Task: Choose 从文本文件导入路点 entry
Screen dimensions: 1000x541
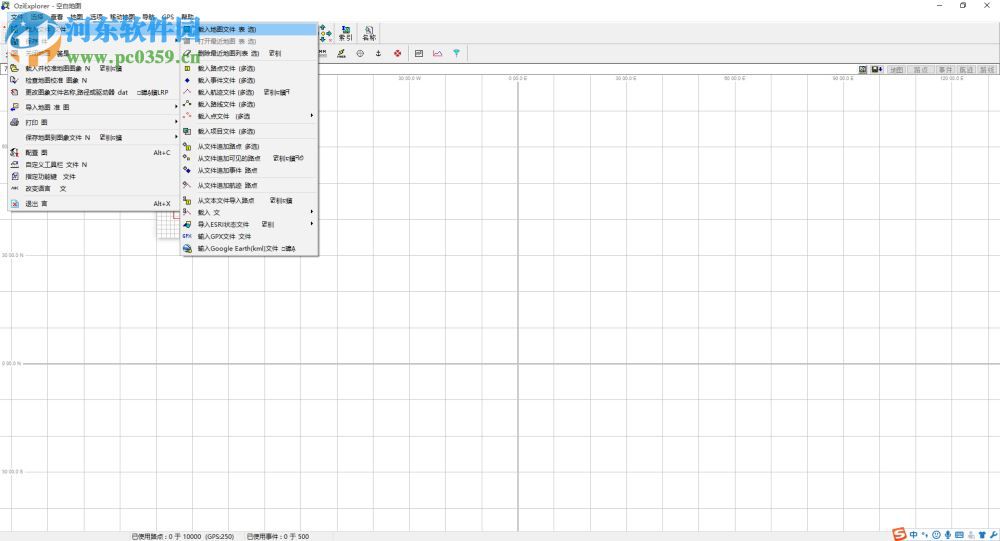Action: click(249, 200)
